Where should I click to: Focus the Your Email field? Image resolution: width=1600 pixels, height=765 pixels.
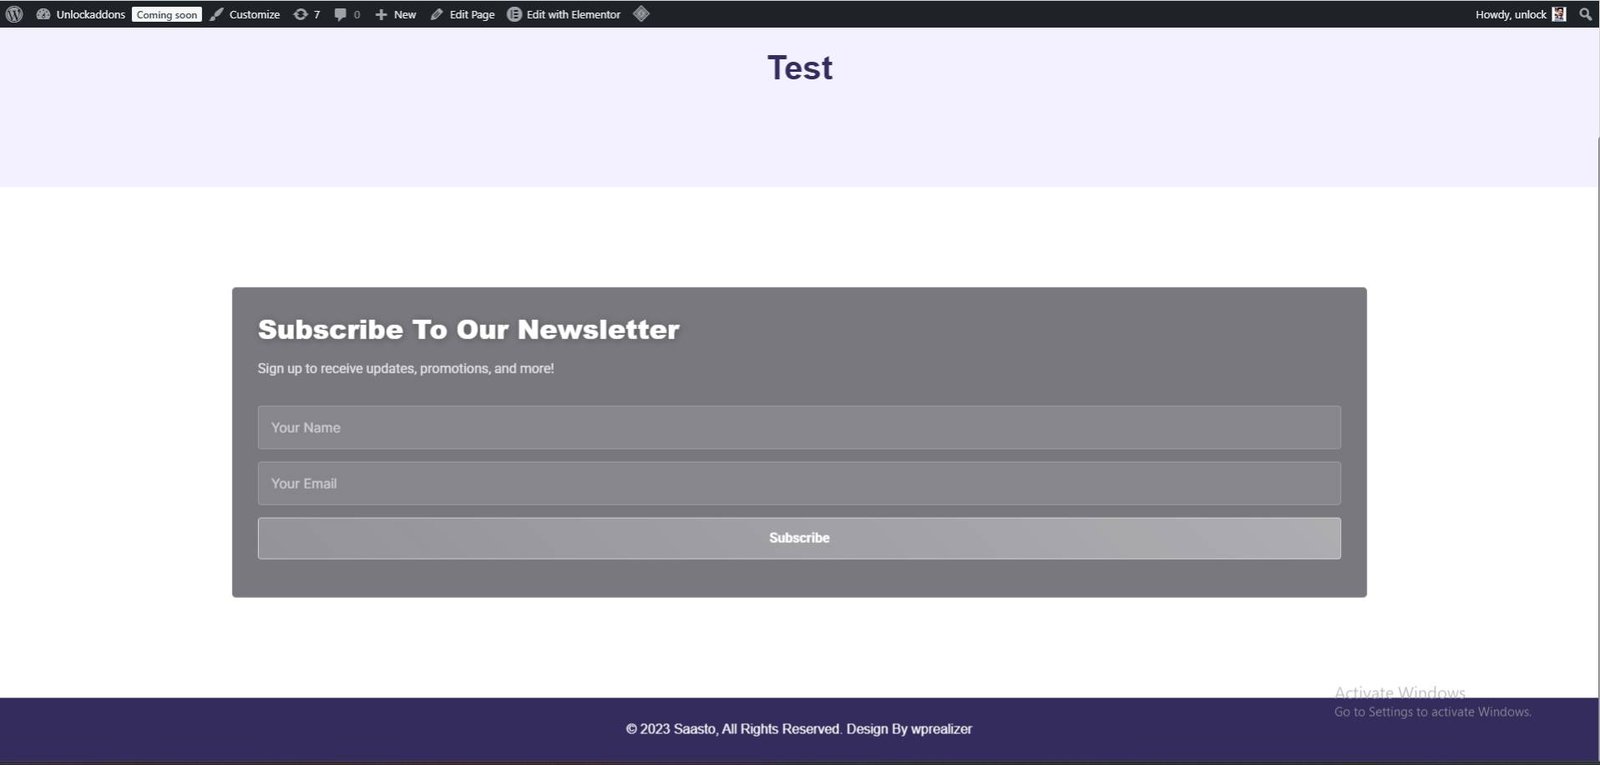click(x=798, y=483)
